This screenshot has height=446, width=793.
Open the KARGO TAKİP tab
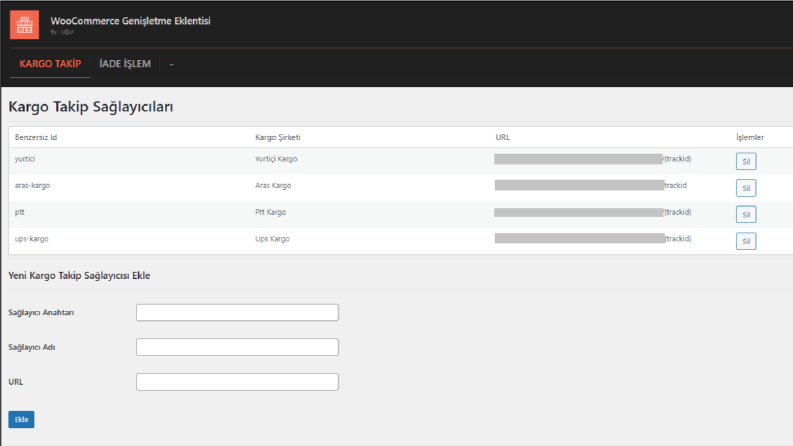50,64
